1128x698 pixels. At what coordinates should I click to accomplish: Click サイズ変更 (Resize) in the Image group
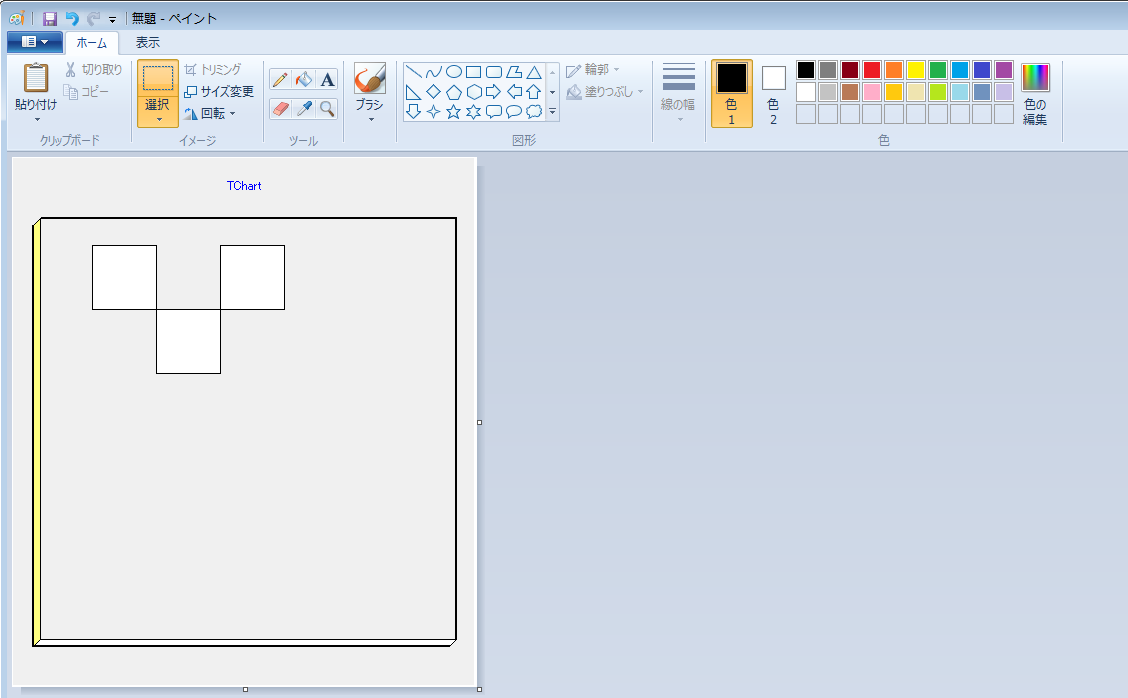point(218,90)
